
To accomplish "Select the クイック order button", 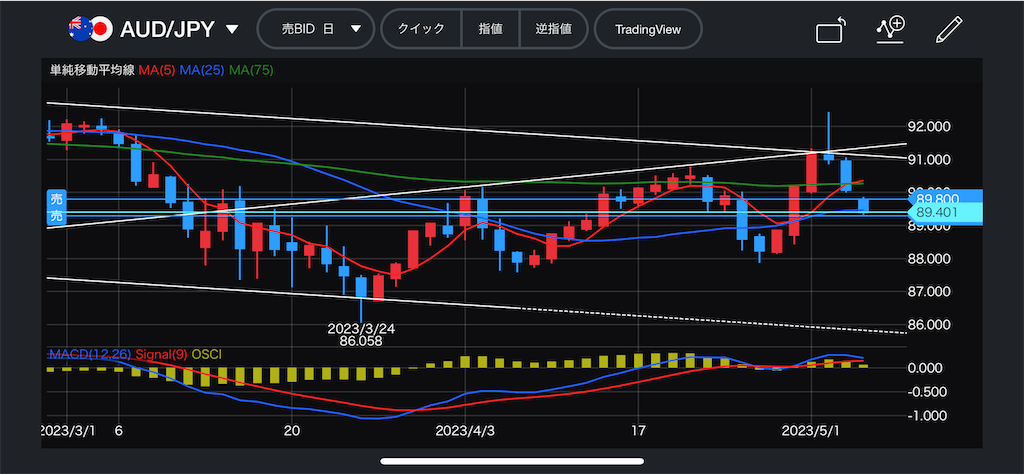I will tap(421, 29).
